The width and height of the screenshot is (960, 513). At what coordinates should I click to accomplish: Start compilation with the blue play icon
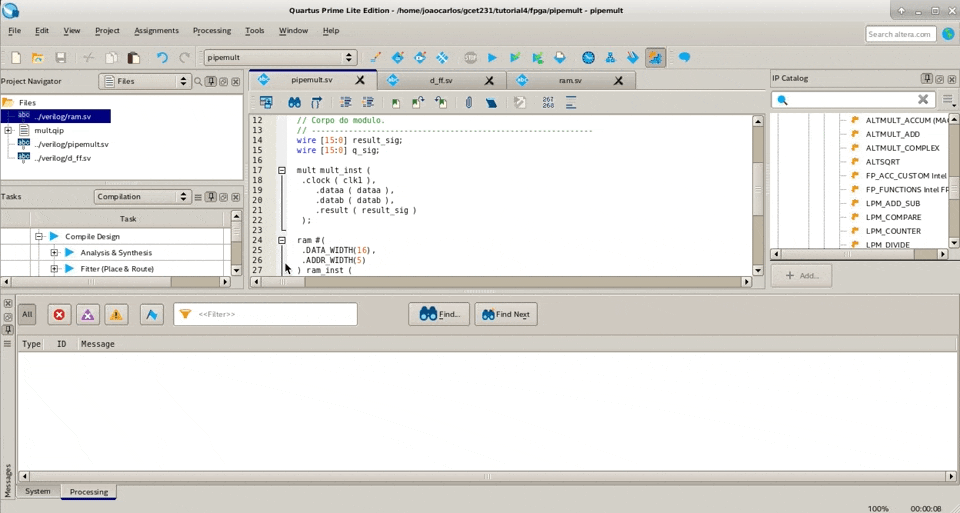point(492,58)
